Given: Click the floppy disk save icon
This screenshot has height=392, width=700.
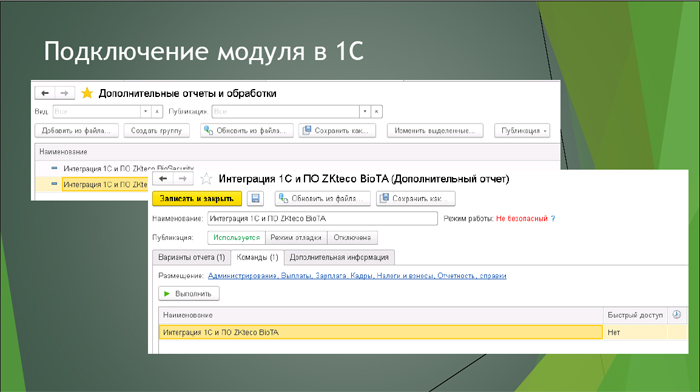Looking at the screenshot, I should 255,199.
